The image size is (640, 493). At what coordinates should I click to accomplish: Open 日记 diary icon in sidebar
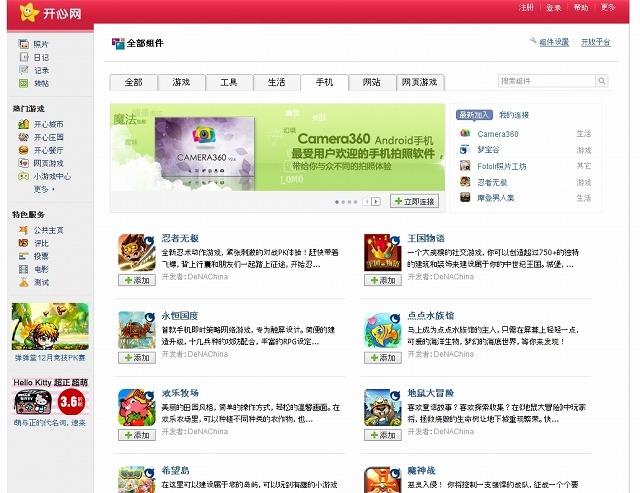pos(24,57)
